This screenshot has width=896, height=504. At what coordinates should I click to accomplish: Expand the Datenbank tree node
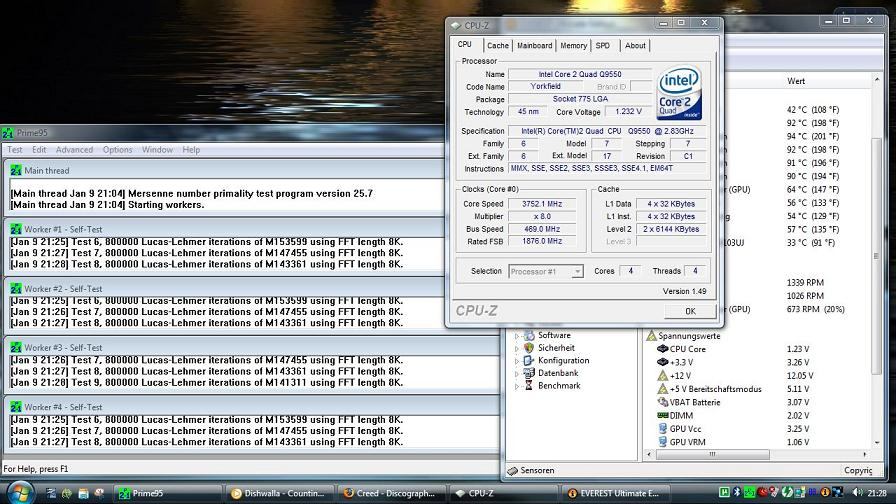pos(517,374)
